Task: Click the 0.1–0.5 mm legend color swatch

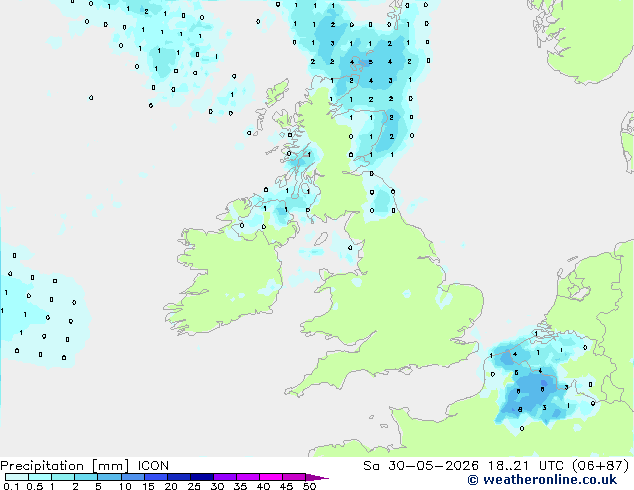Action: coord(17,477)
